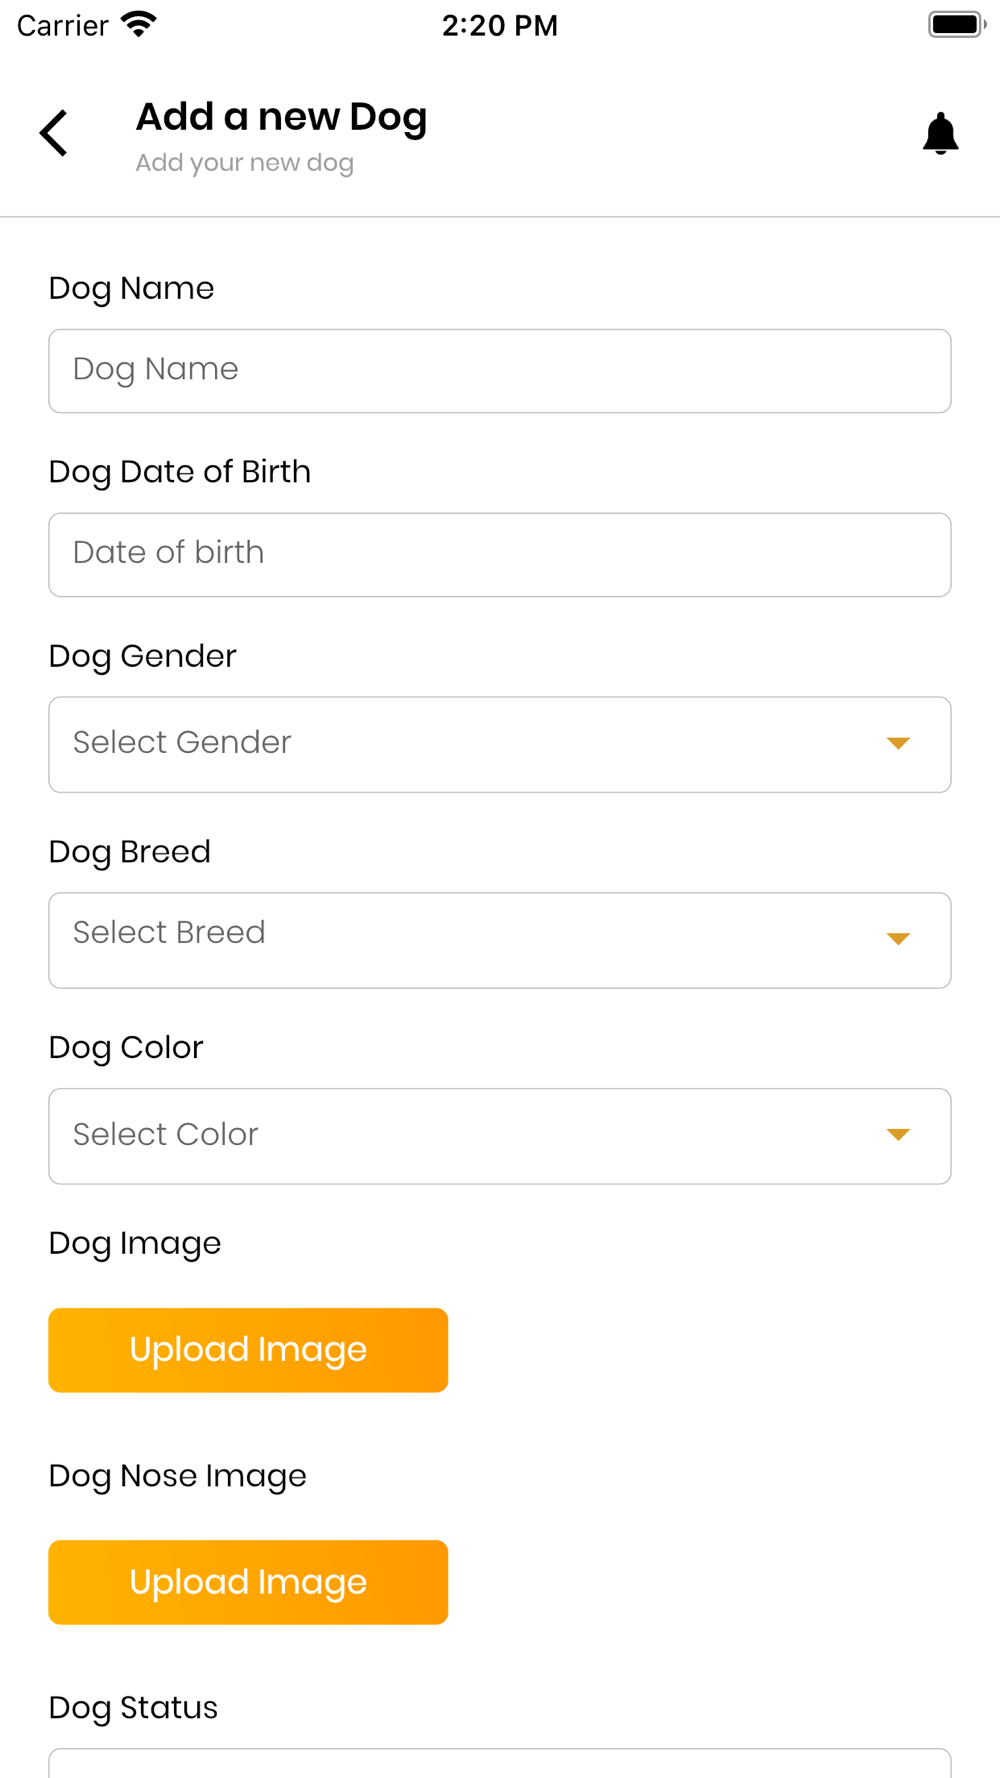Viewport: 1000px width, 1778px height.
Task: Focus the Dog Name text field
Action: pyautogui.click(x=500, y=371)
